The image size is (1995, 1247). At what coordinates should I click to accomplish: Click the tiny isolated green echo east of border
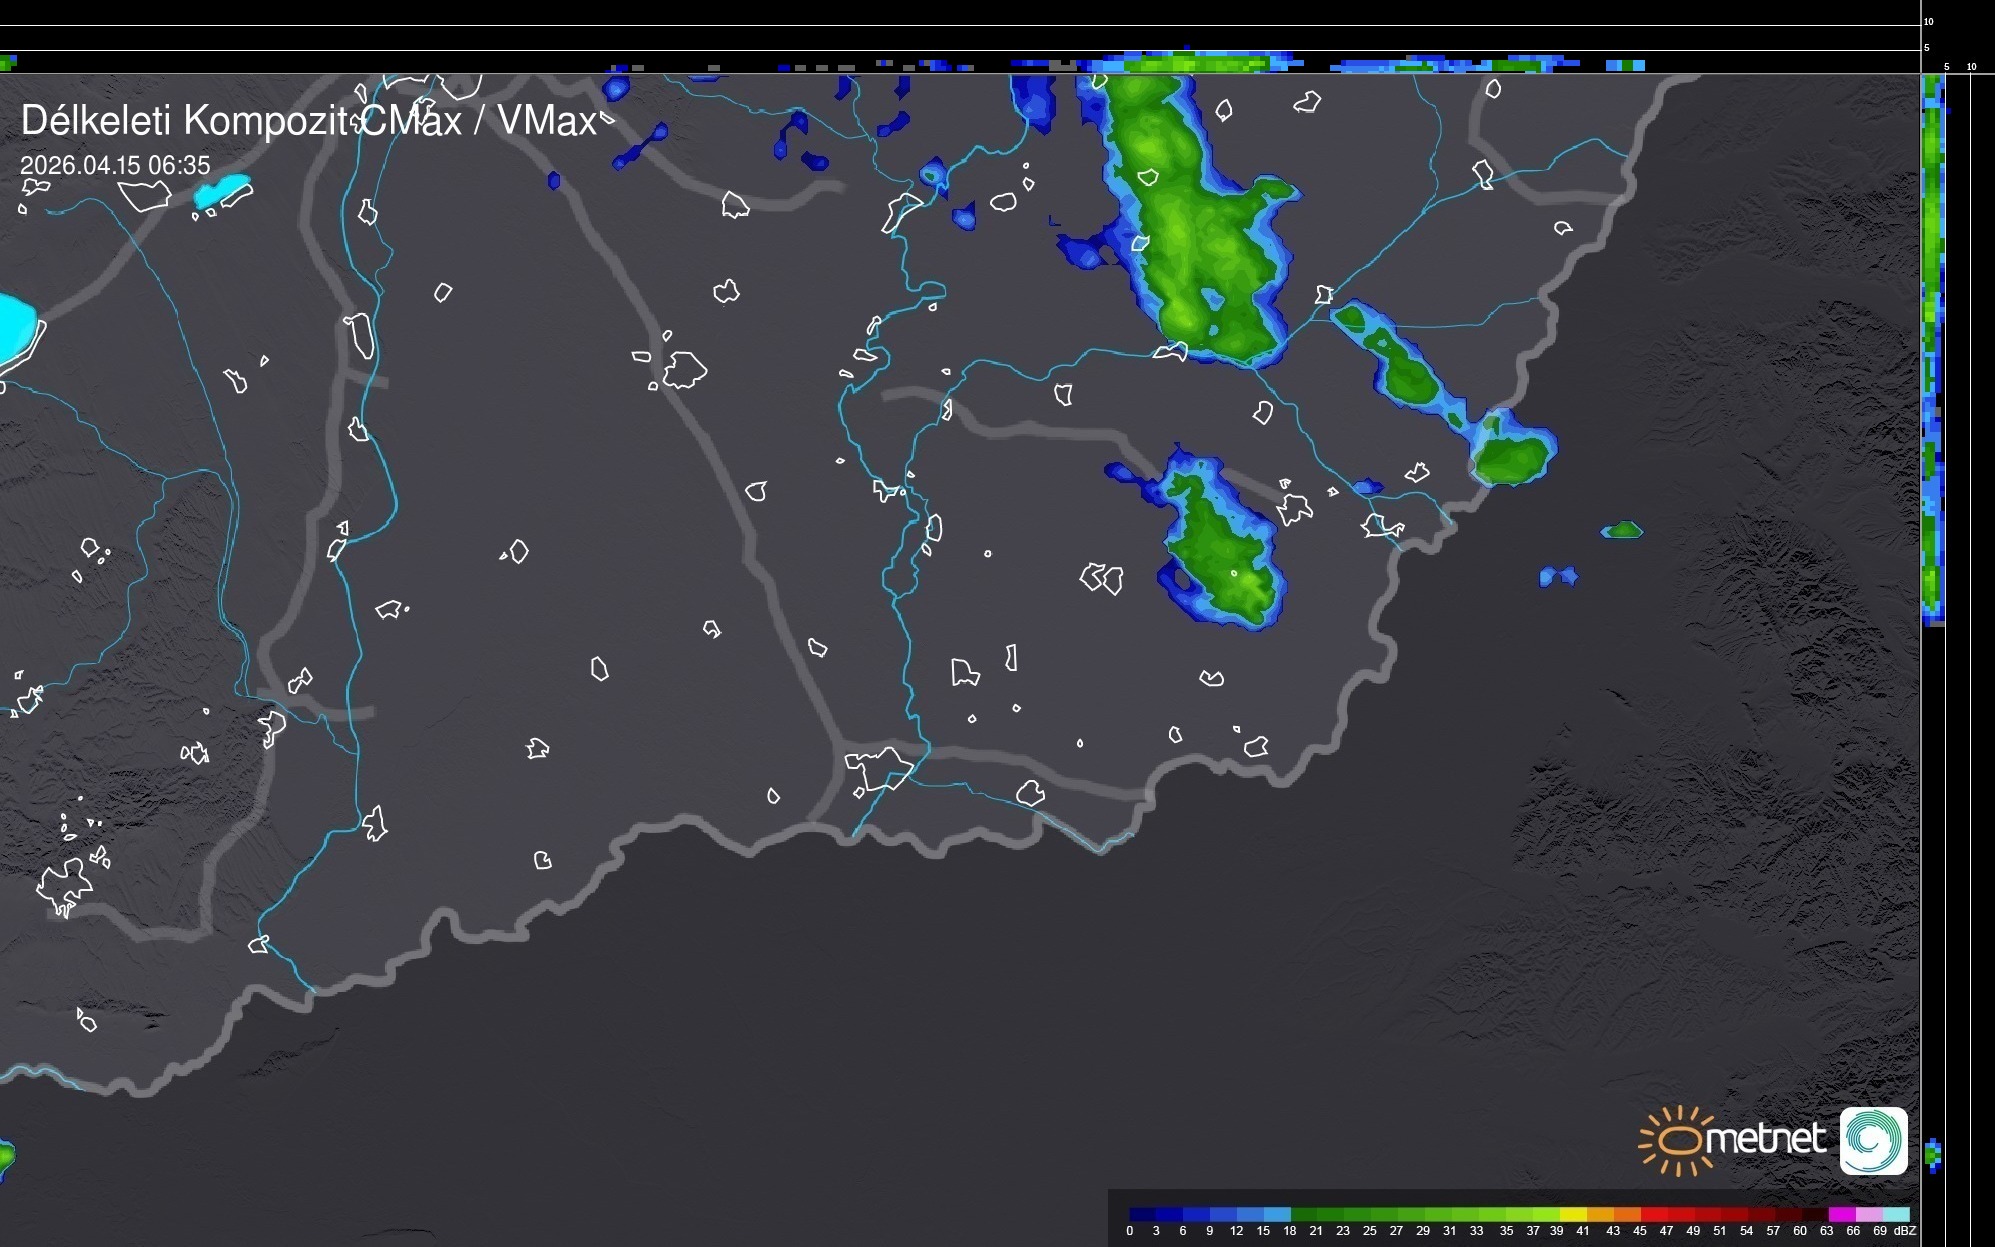(x=1621, y=530)
